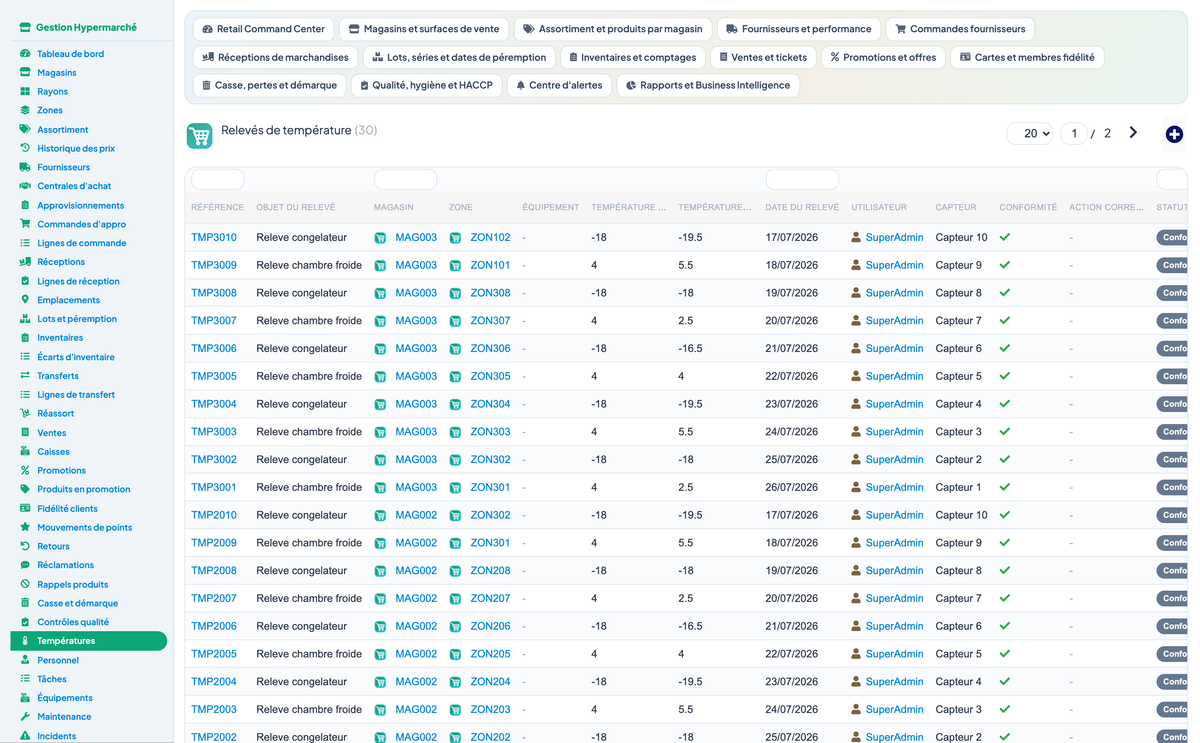The width and height of the screenshot is (1200, 743).
Task: Open Commandes fournisseurs tab
Action: [960, 29]
